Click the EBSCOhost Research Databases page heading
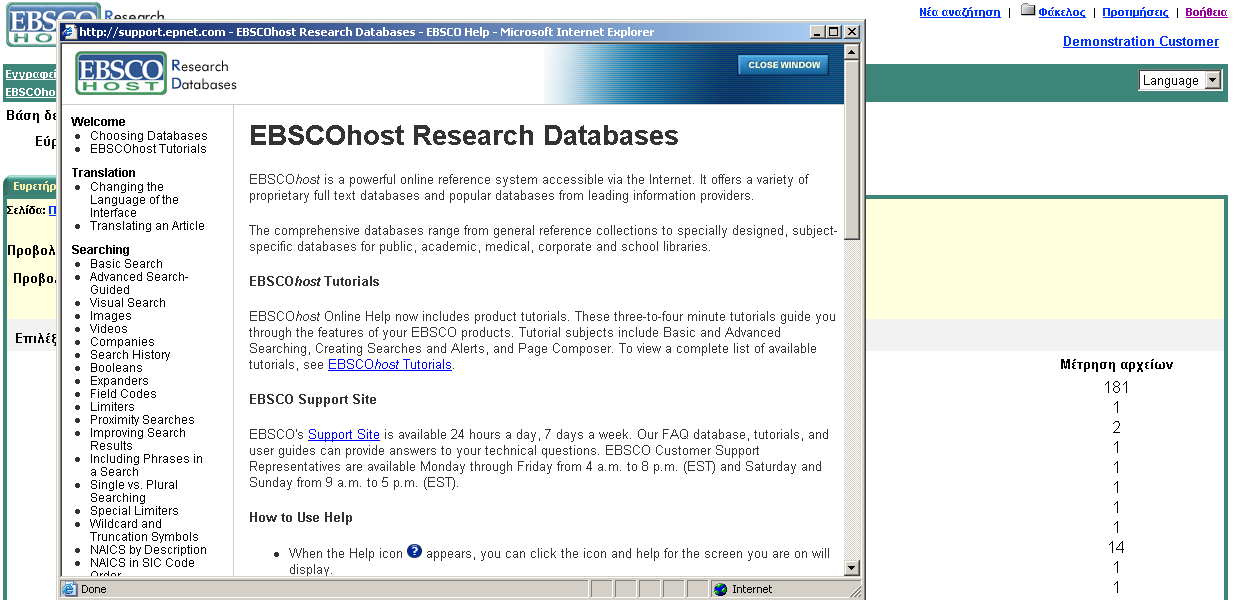 [x=464, y=136]
